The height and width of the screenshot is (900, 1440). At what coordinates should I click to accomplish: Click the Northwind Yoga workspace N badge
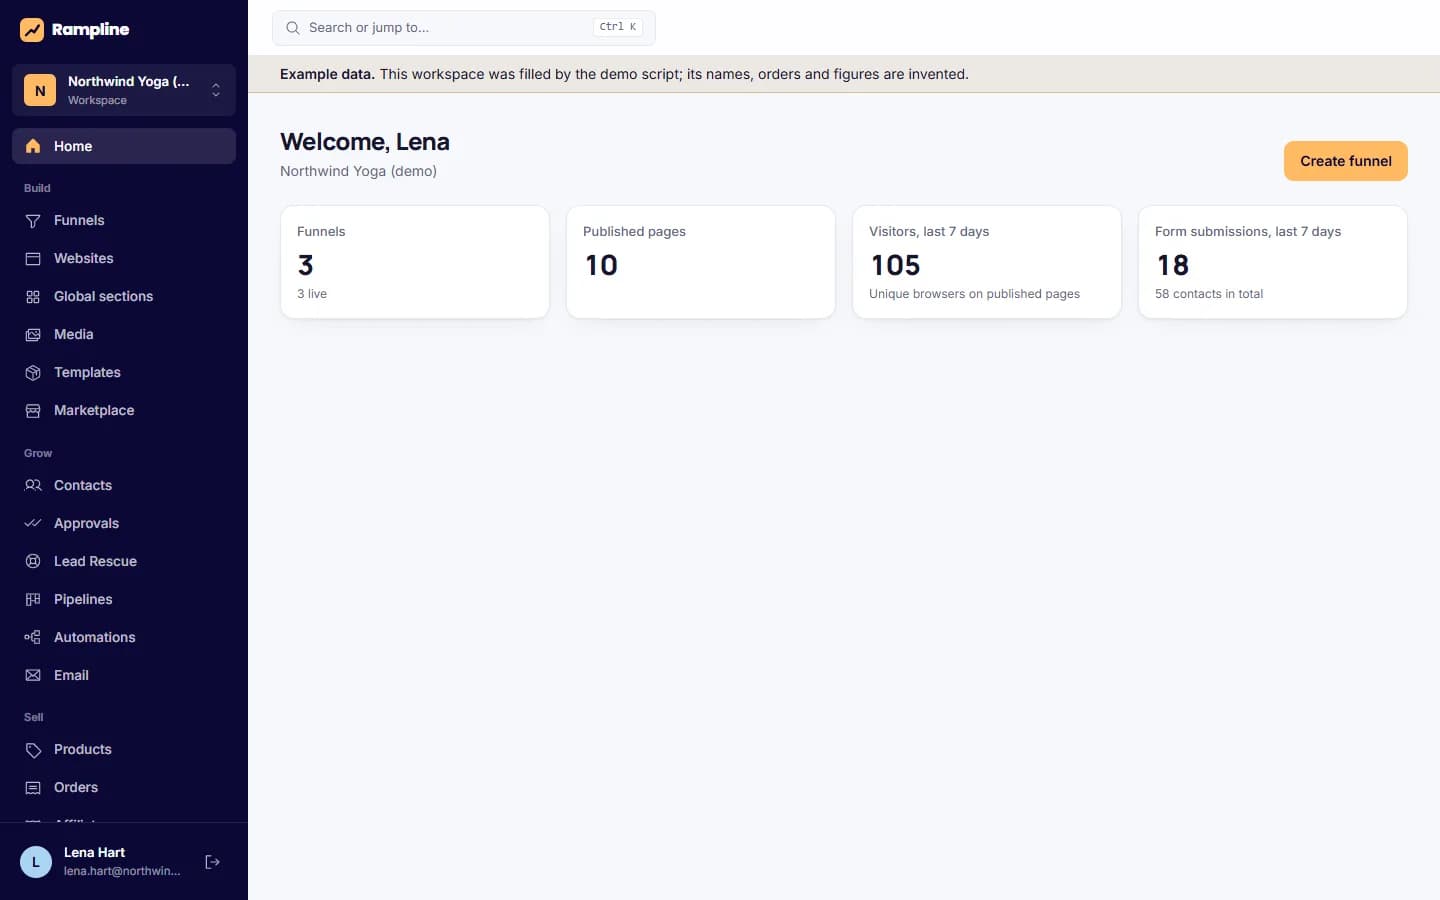40,90
